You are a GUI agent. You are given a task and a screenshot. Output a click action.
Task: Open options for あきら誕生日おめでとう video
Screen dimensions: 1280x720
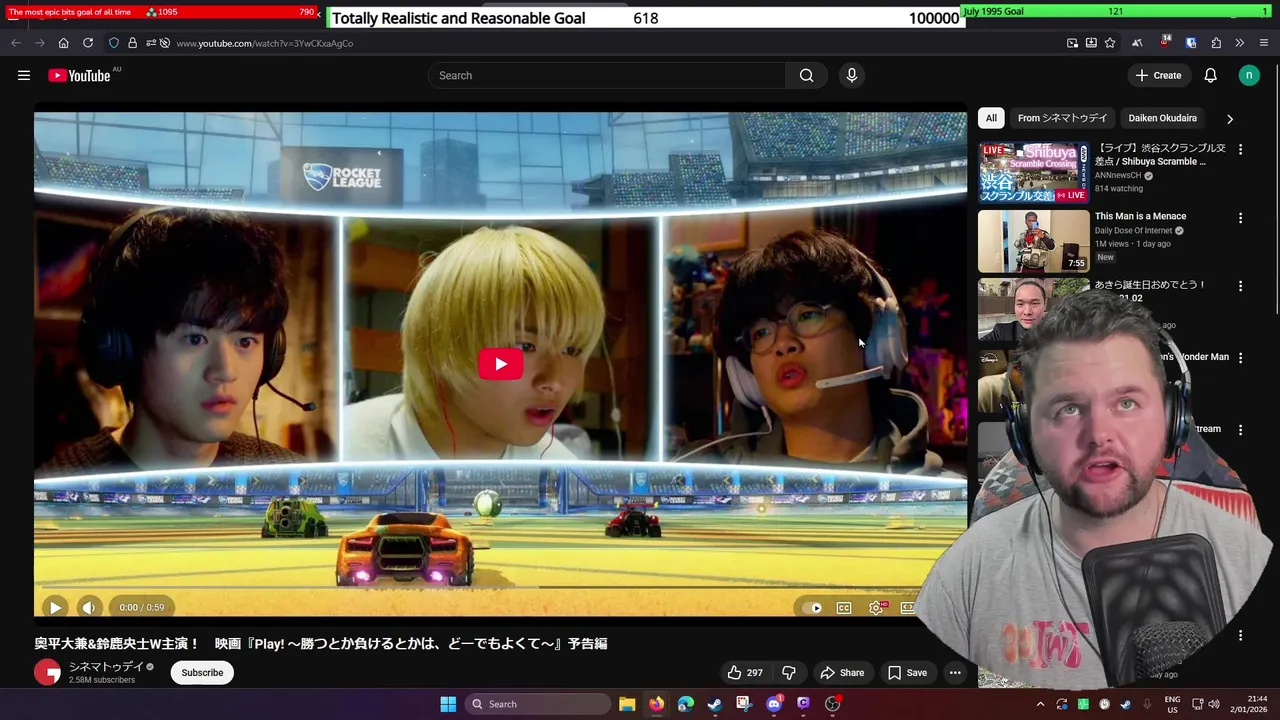[1240, 286]
